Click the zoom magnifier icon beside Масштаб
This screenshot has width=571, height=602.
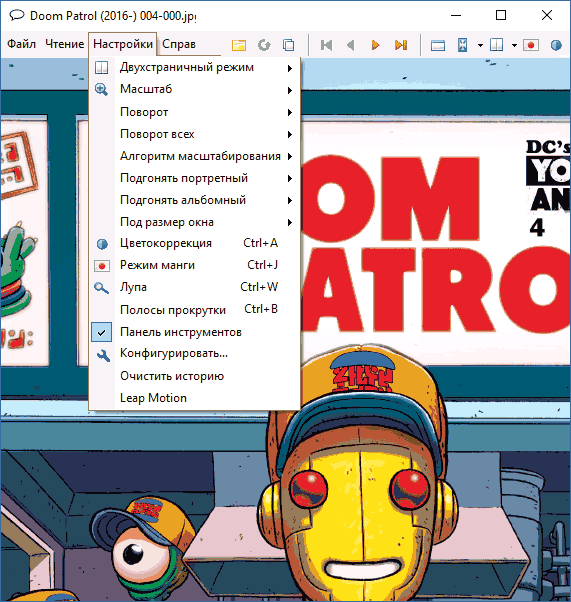[102, 89]
